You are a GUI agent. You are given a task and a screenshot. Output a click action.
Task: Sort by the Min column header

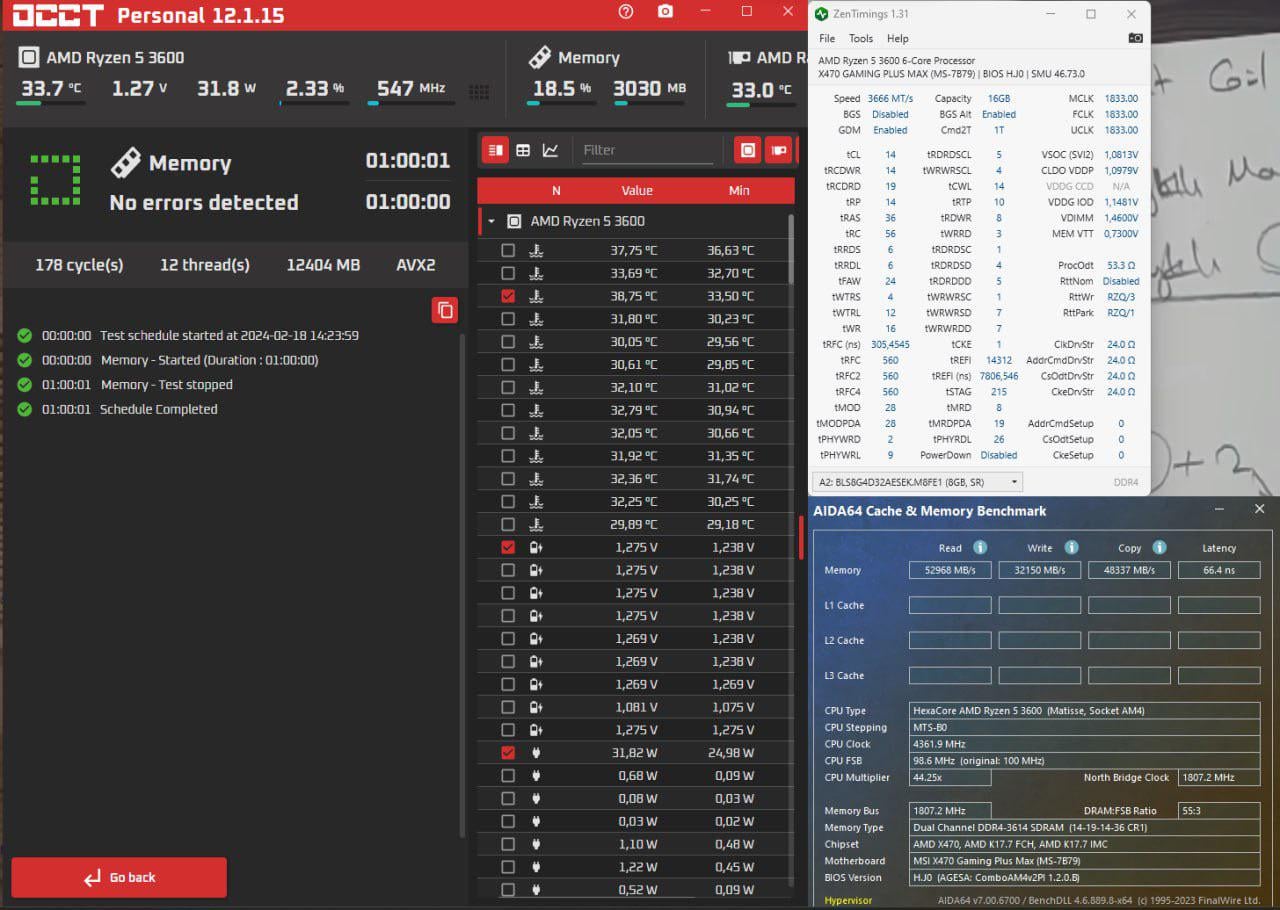pos(739,190)
